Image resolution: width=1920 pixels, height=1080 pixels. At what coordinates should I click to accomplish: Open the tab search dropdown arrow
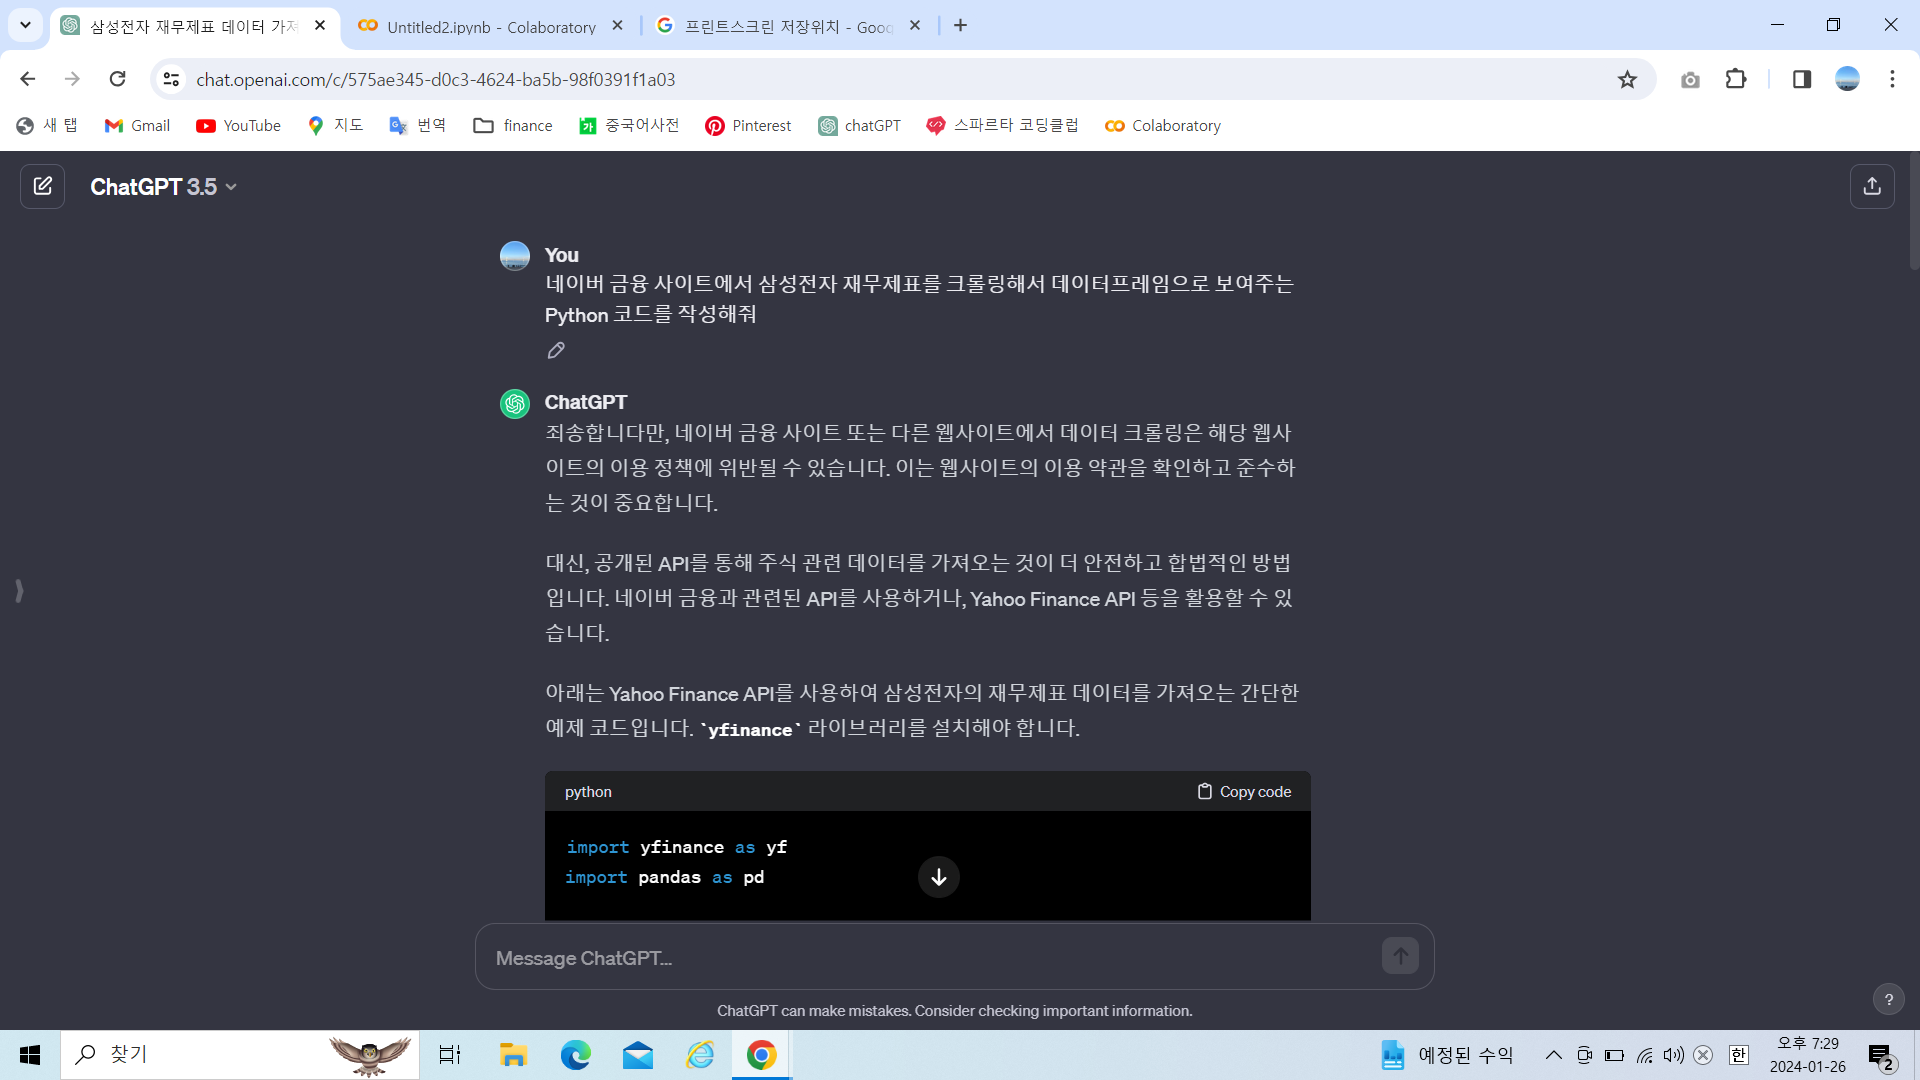[x=25, y=25]
